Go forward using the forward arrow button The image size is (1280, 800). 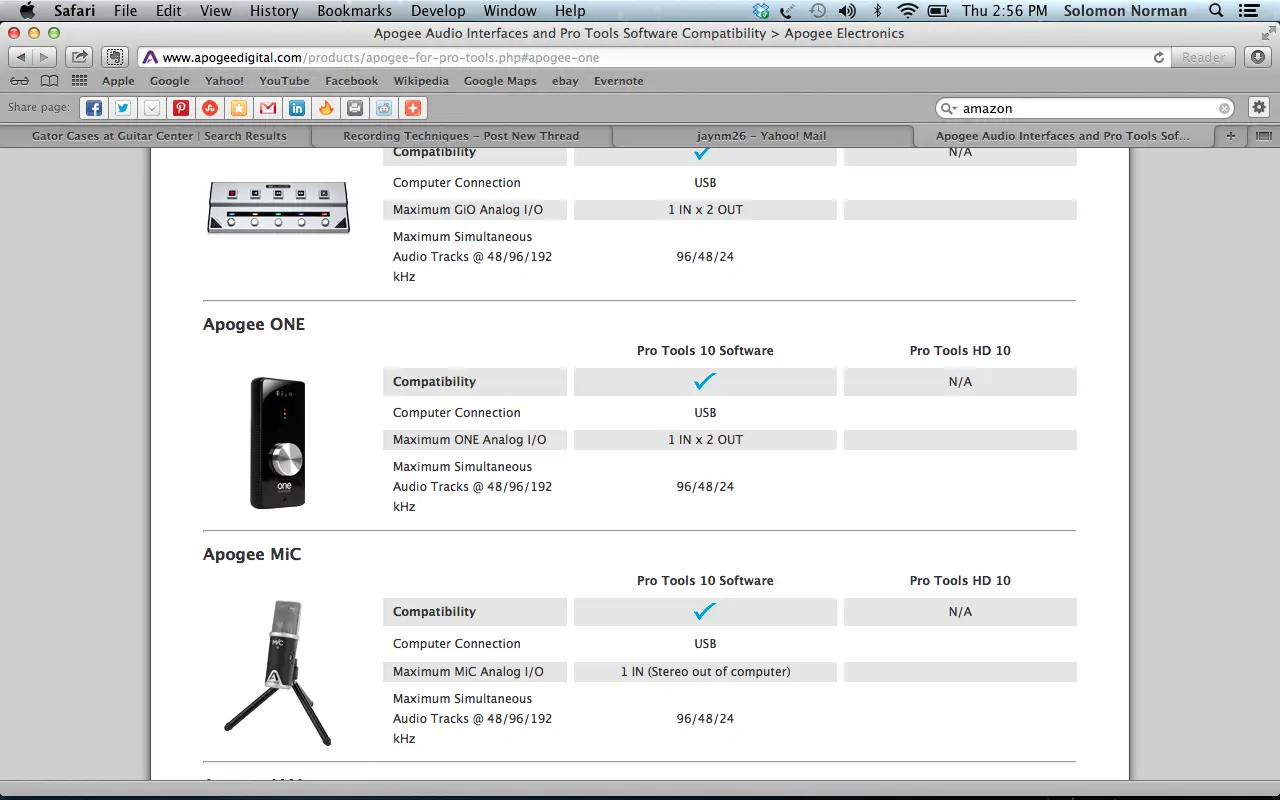point(45,57)
